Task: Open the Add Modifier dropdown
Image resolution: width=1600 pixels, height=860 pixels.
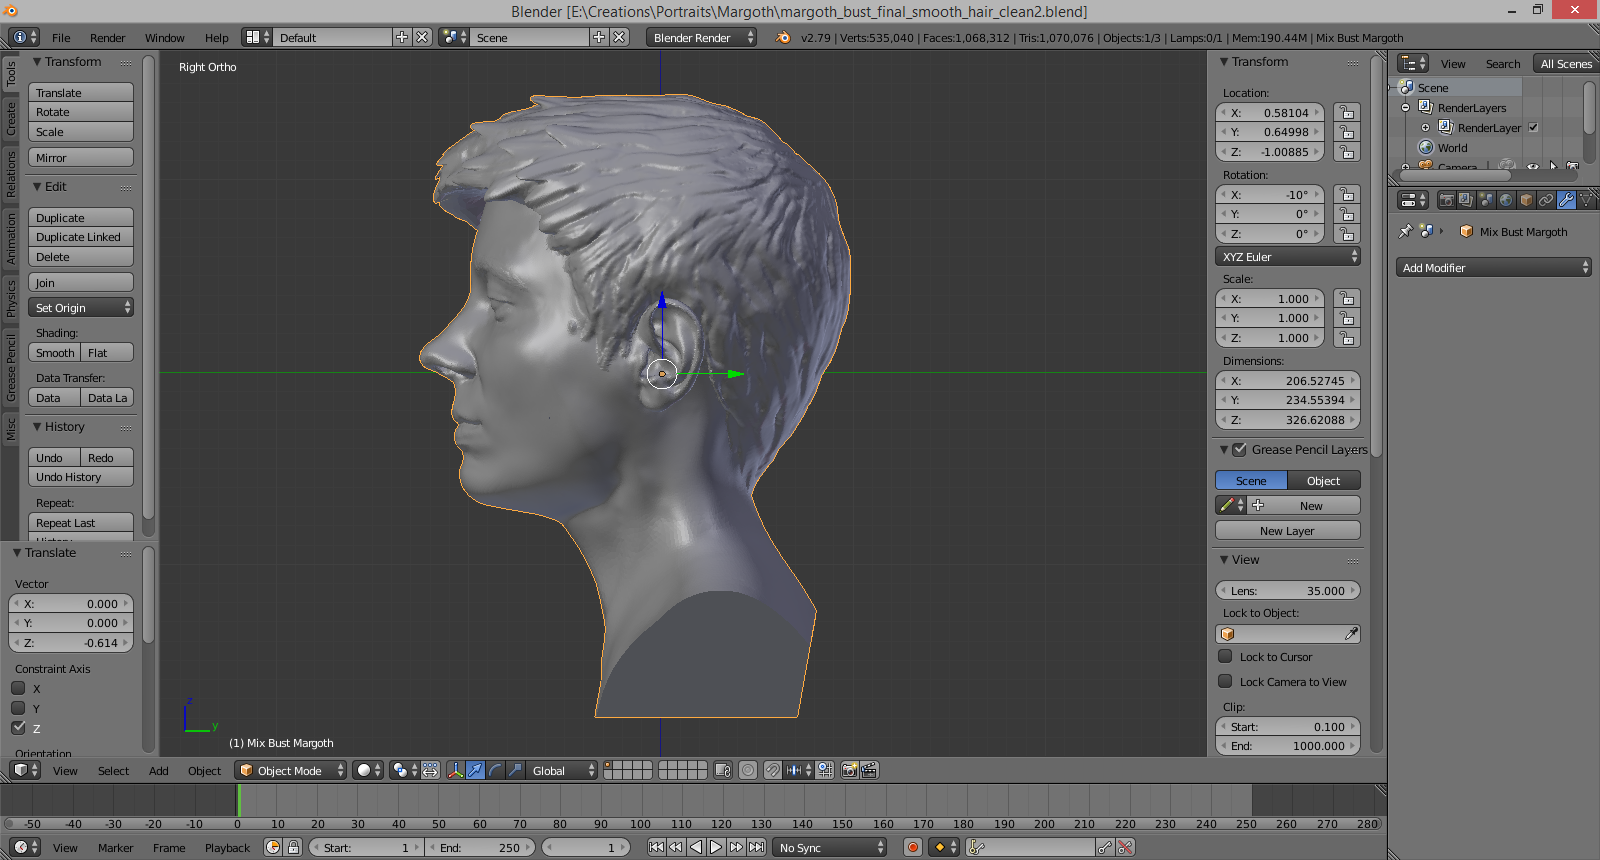Action: click(1493, 267)
